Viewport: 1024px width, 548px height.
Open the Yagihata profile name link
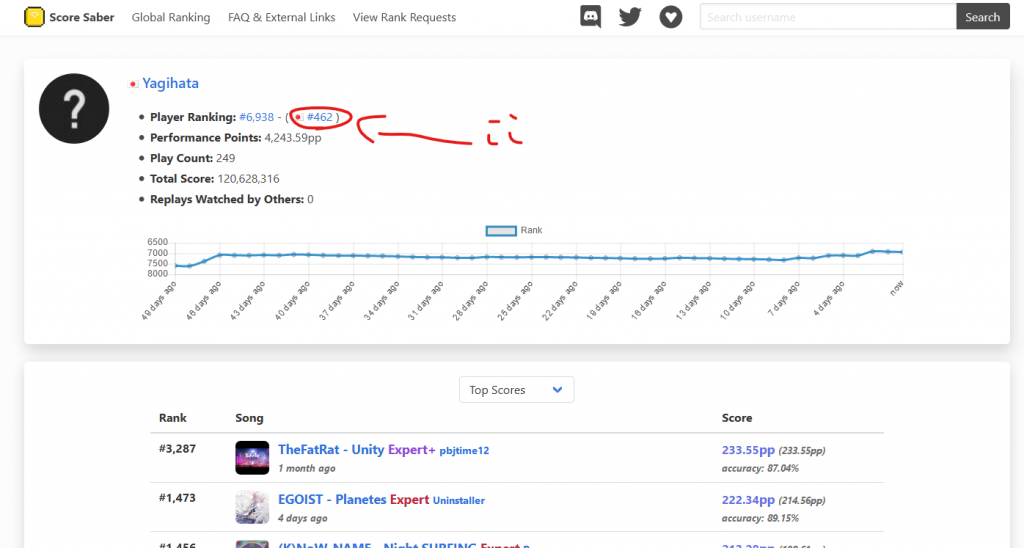tap(170, 84)
